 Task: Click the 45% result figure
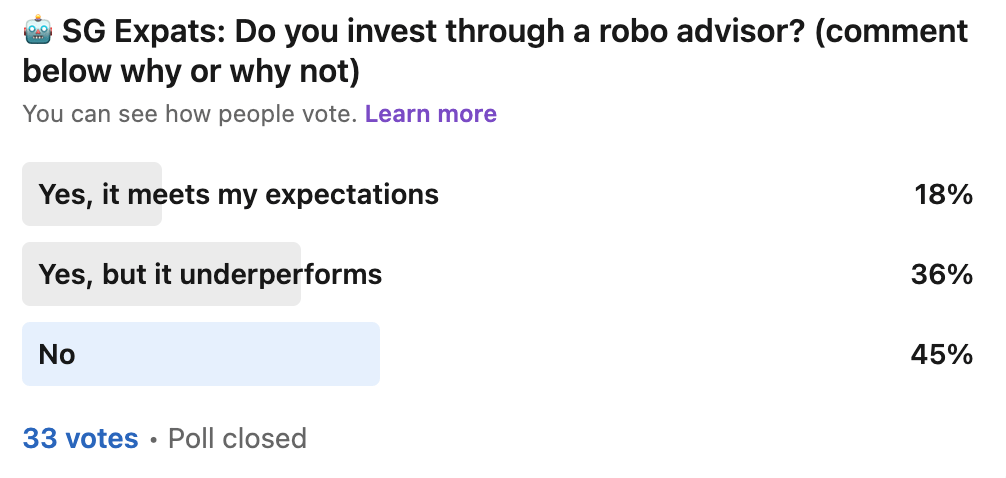(x=942, y=354)
